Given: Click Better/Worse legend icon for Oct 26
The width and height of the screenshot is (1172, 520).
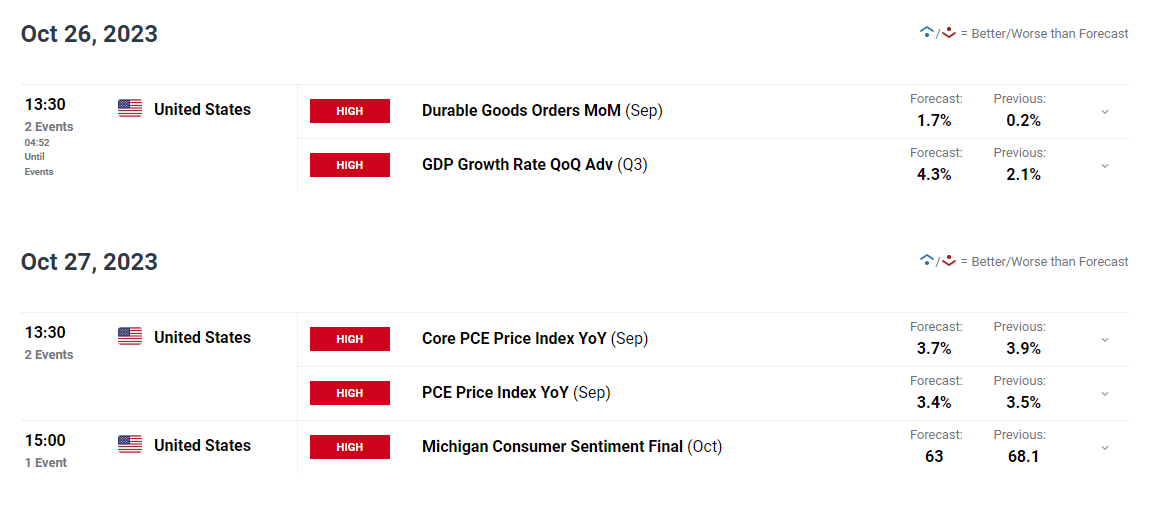Looking at the screenshot, I should tap(938, 33).
